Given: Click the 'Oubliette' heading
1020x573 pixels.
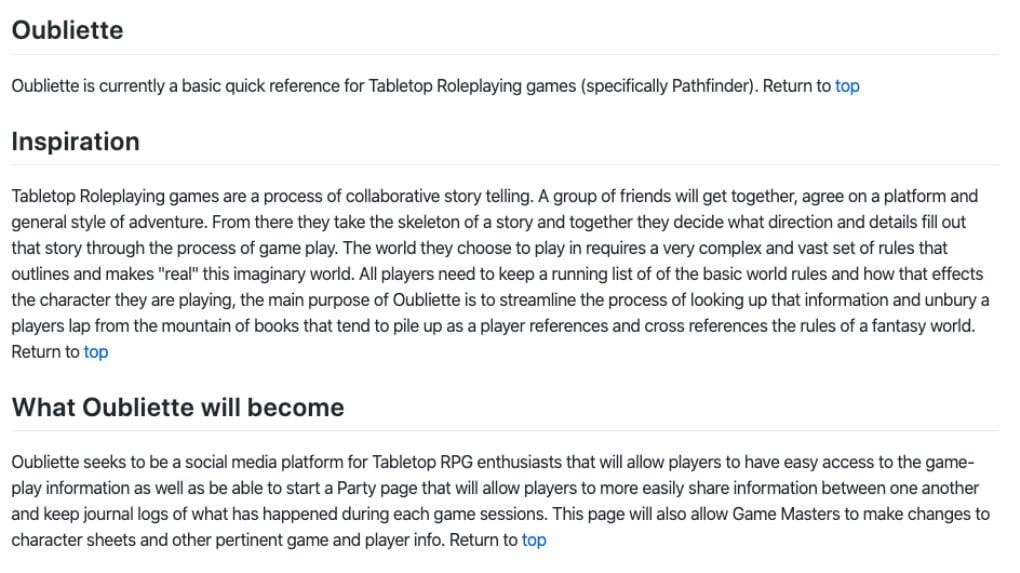Looking at the screenshot, I should pyautogui.click(x=68, y=30).
